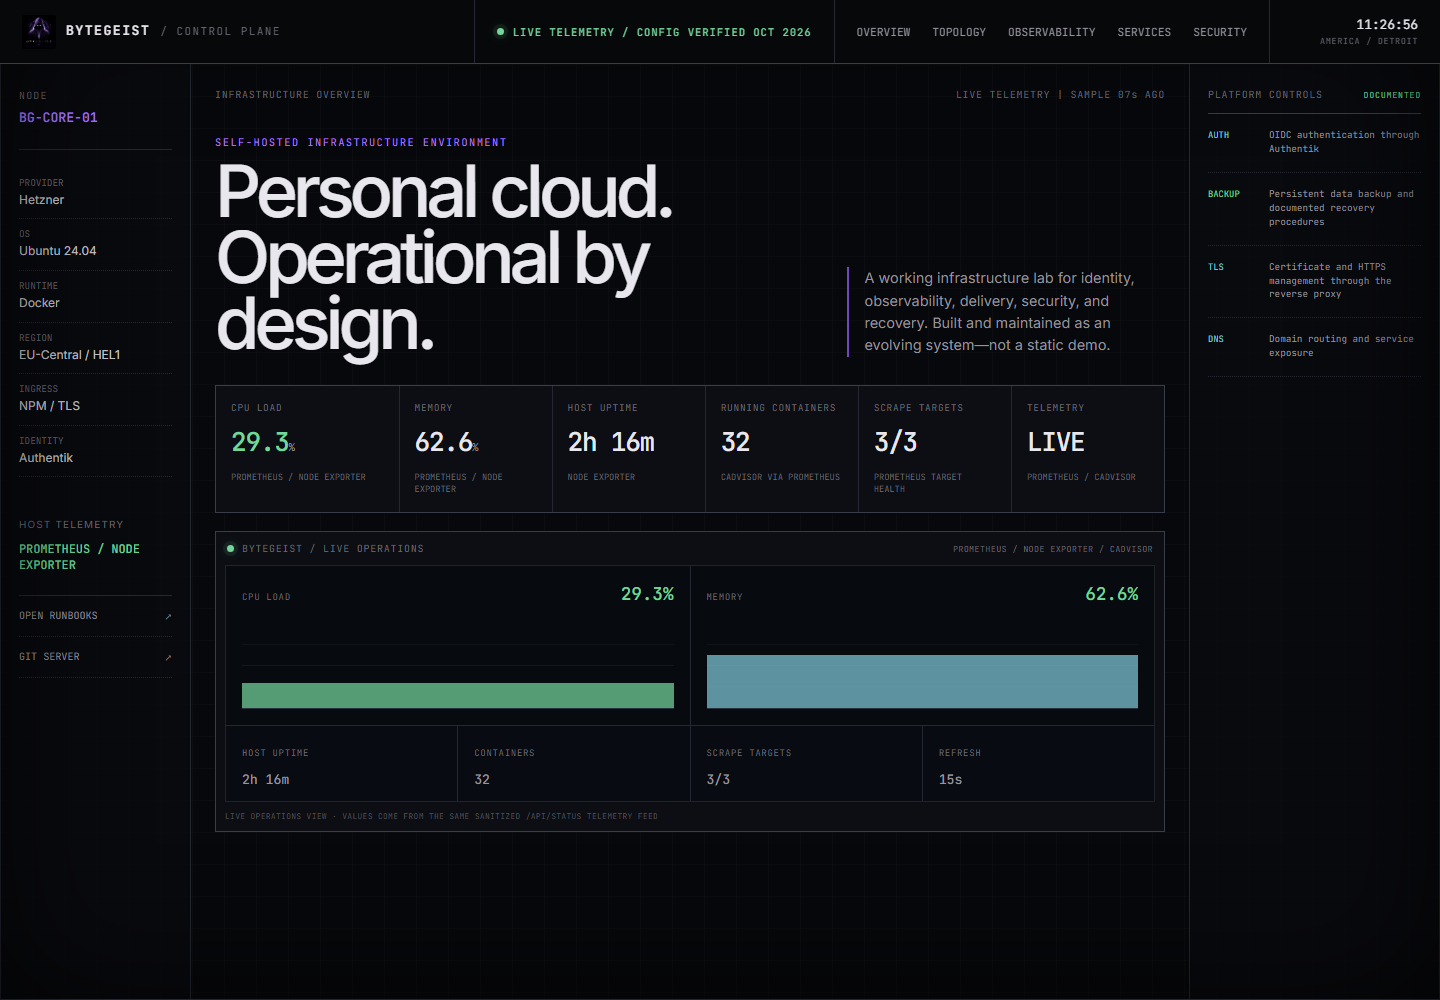Click the blue Memory usage bar
1440x1000 pixels.
coord(922,681)
